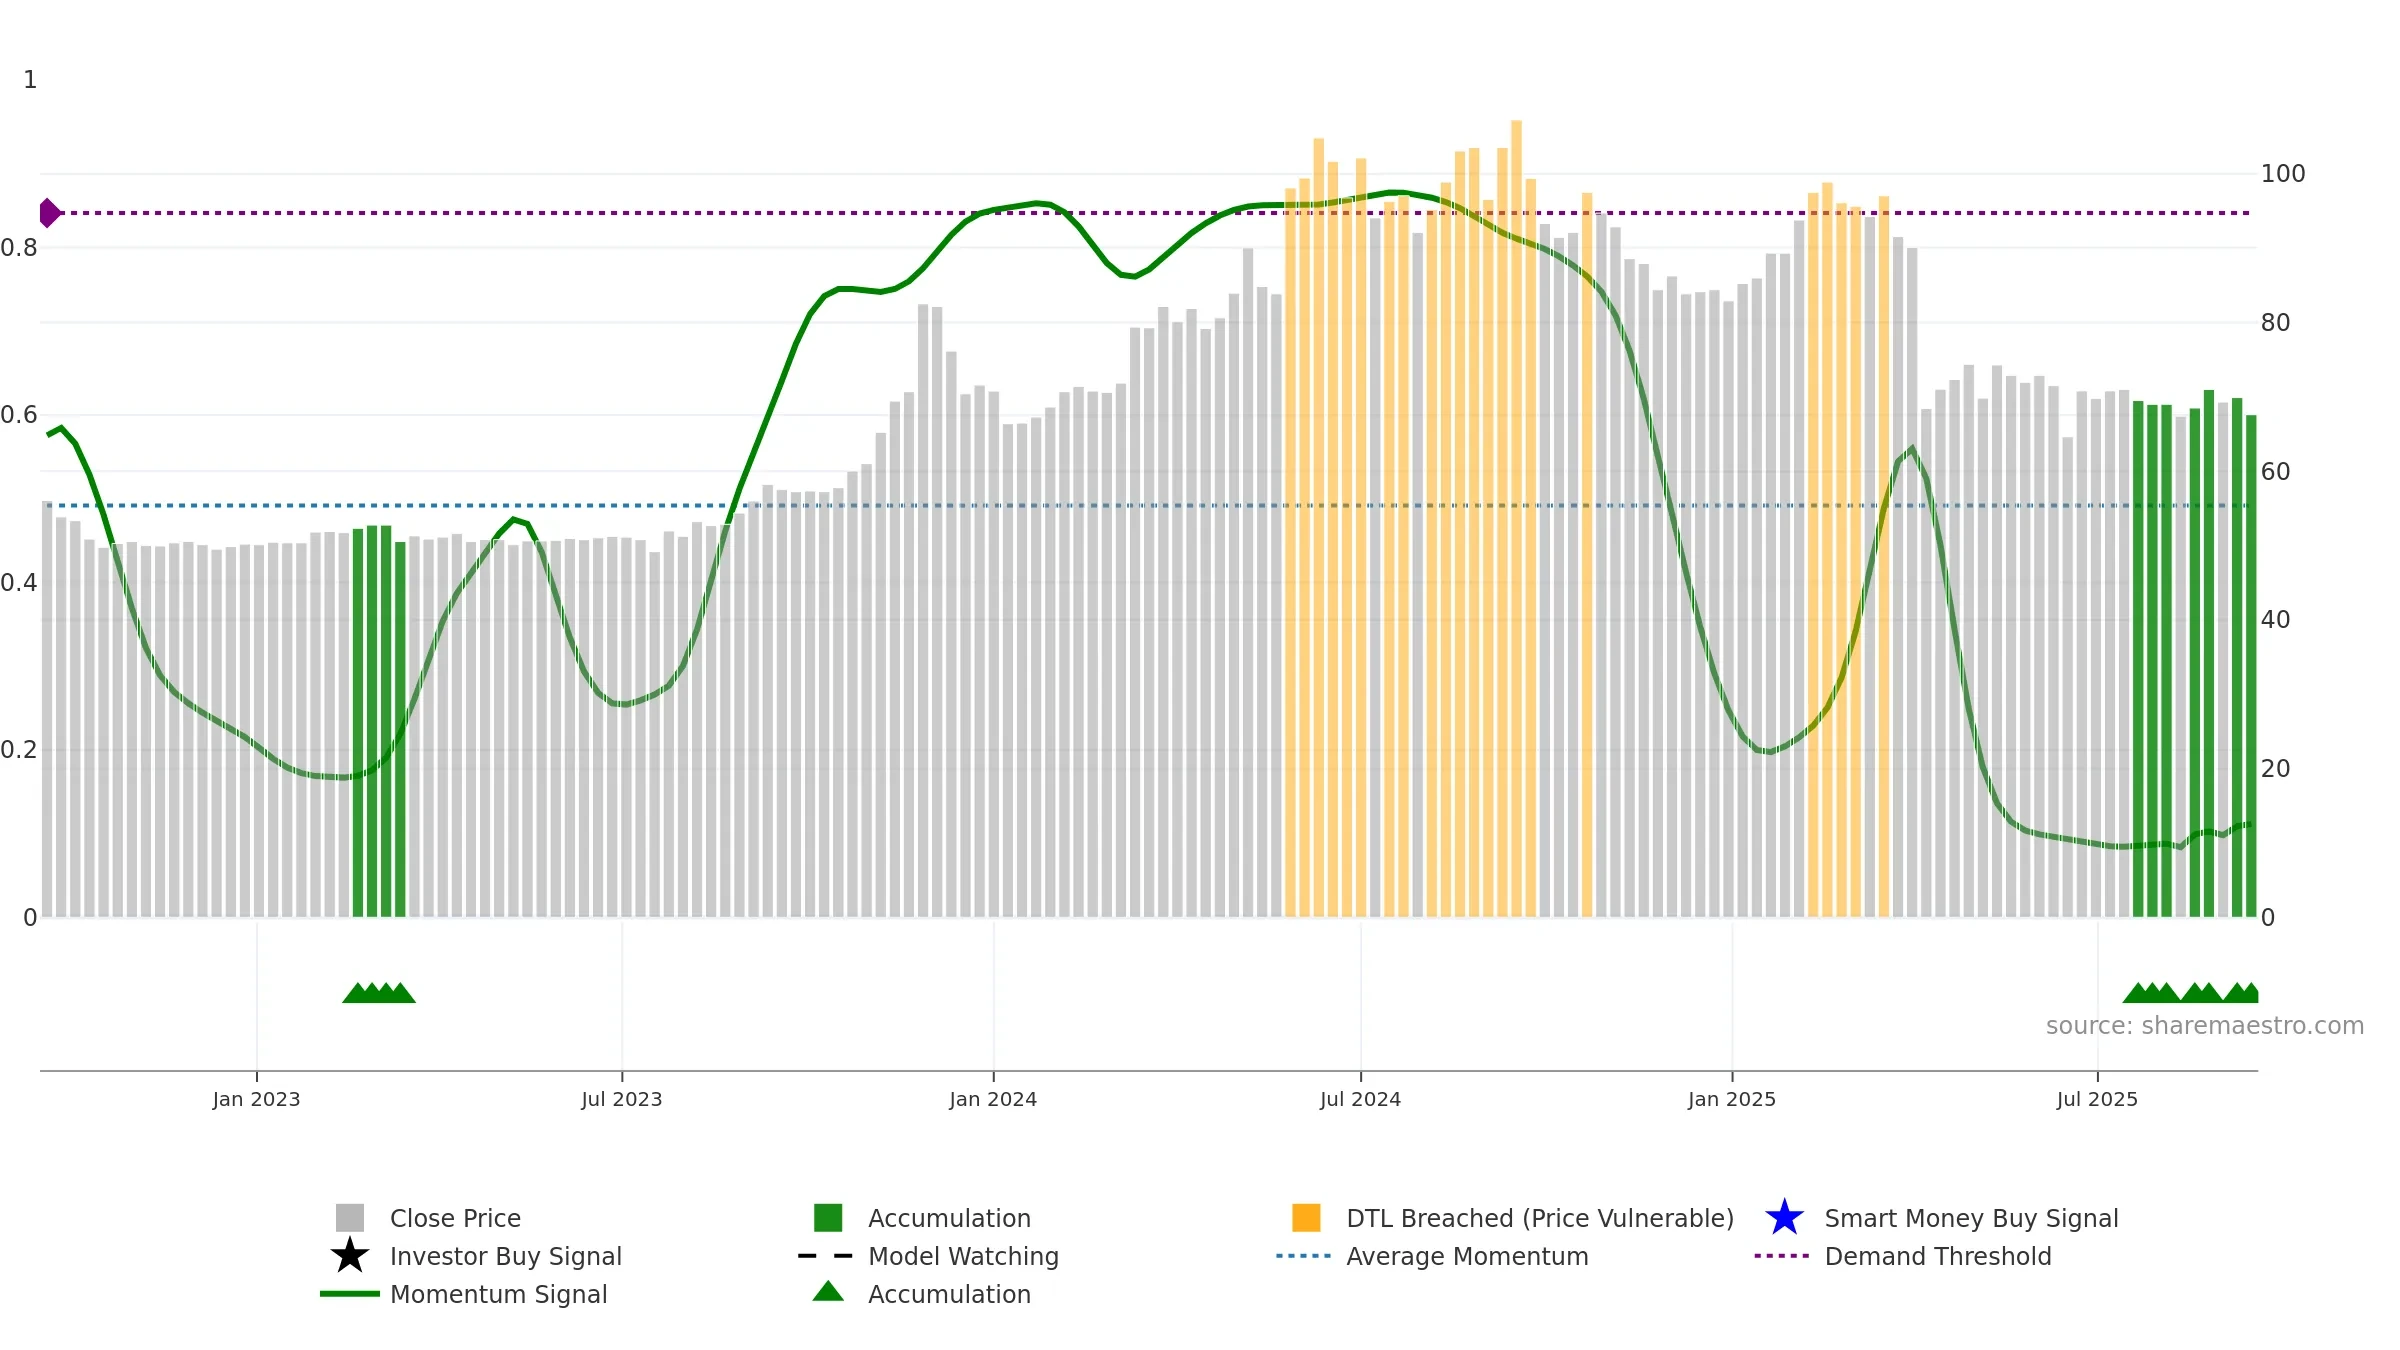The height and width of the screenshot is (1350, 2400).
Task: Click the green Momentum Signal legend line
Action: tap(350, 1294)
